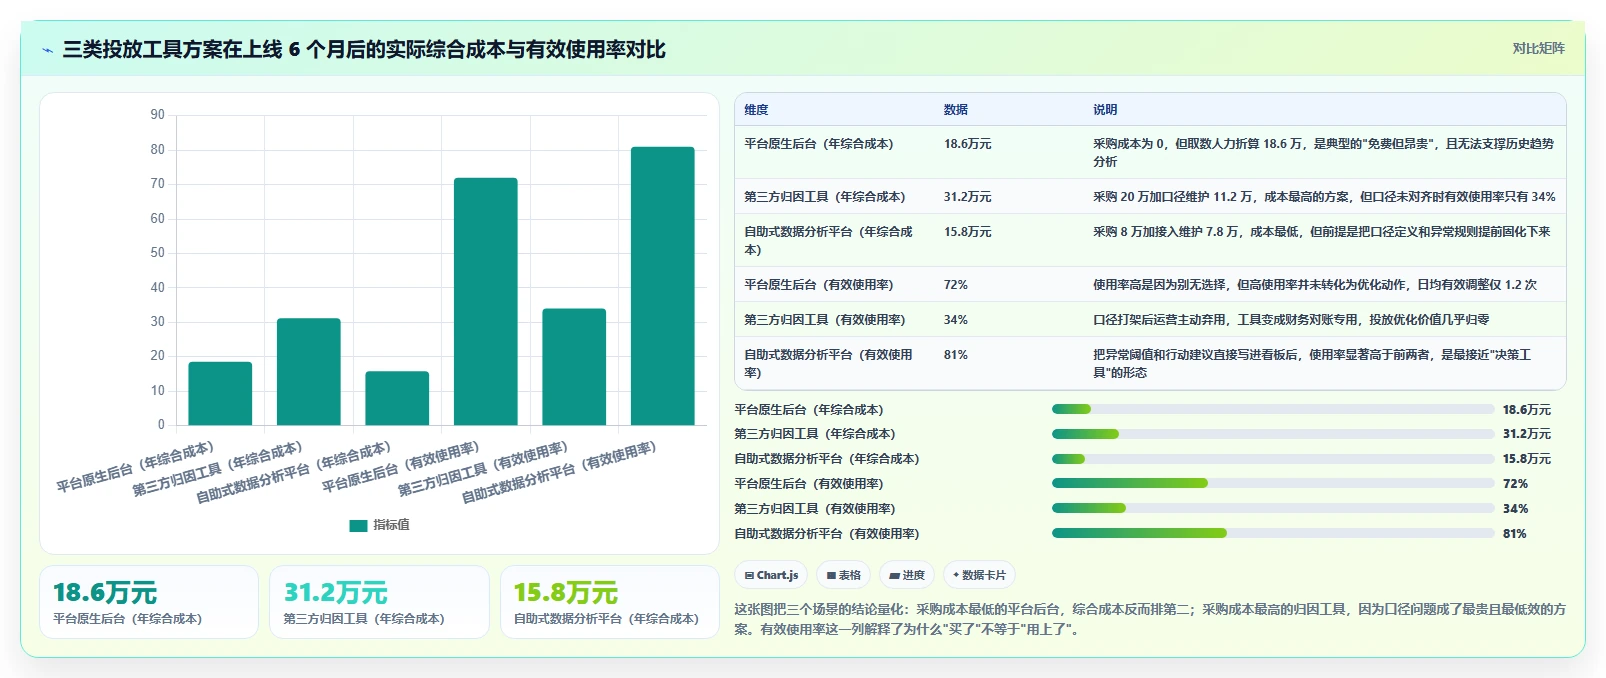Click the tallest 81 bar in the chart

click(x=662, y=286)
